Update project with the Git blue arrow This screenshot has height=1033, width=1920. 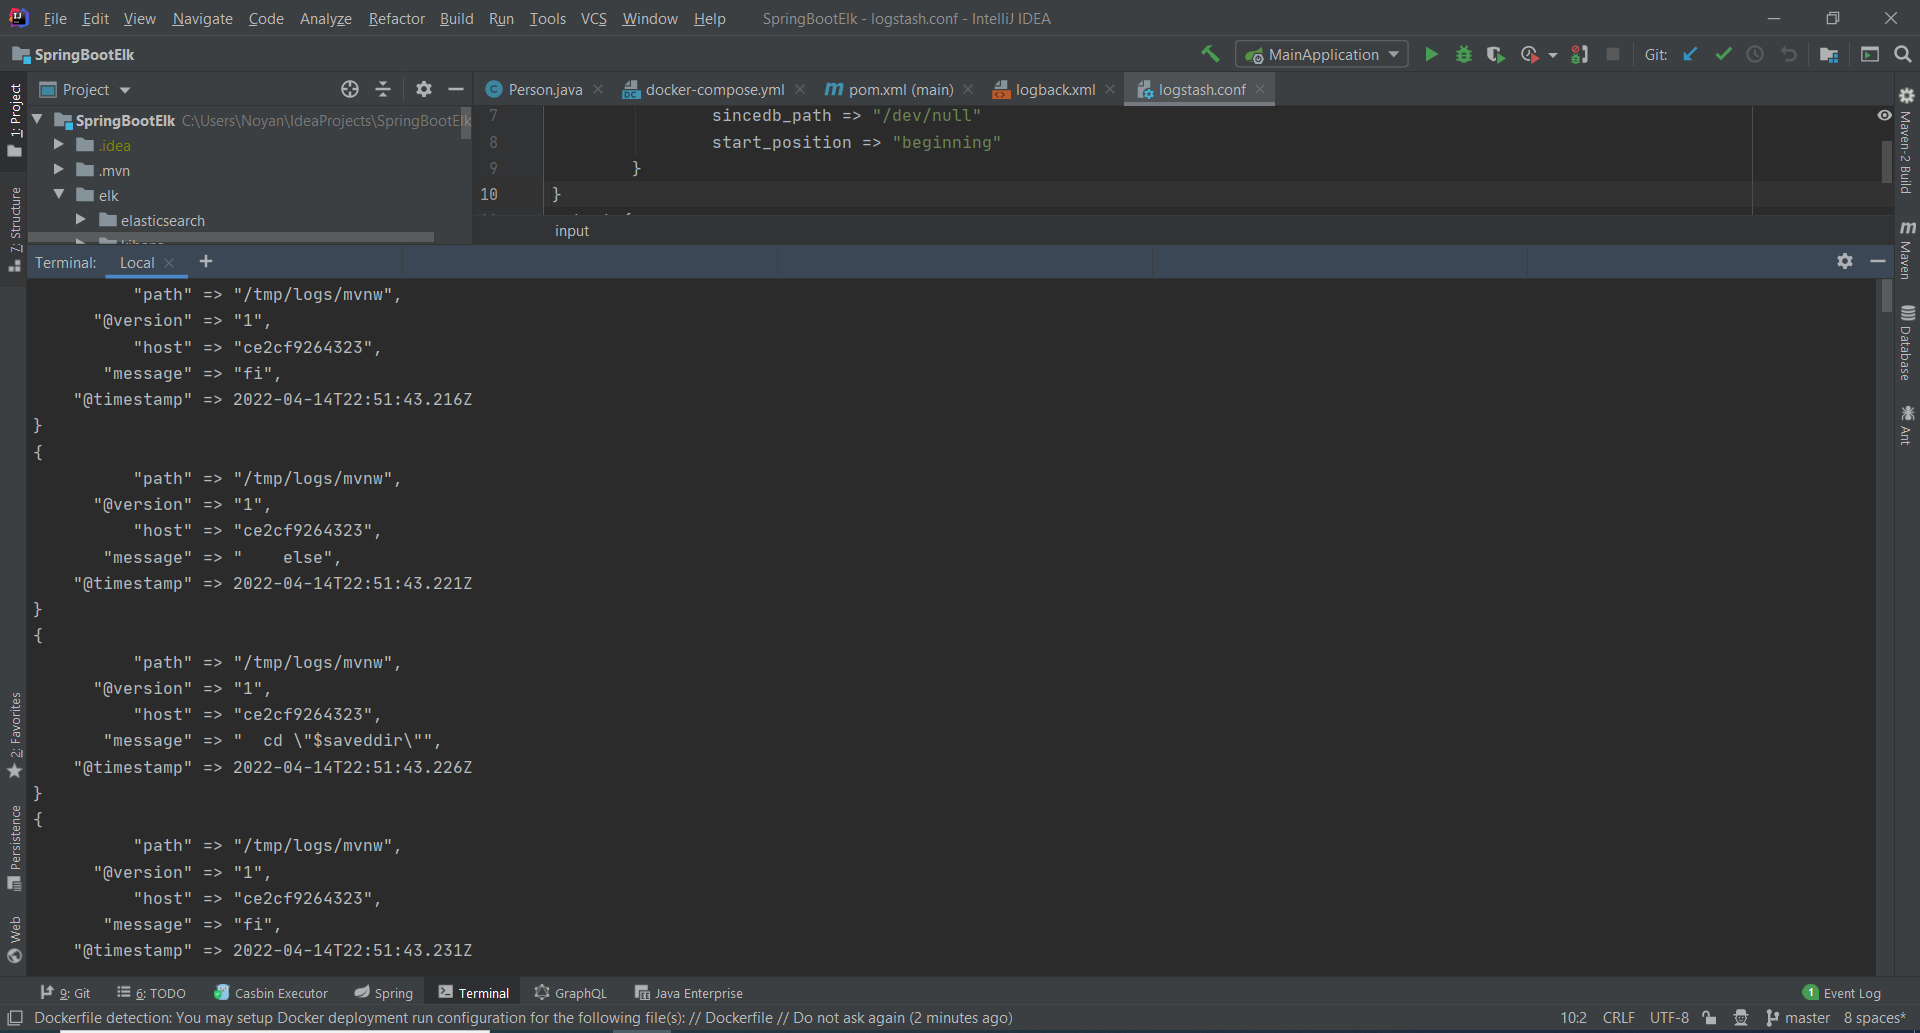point(1690,54)
